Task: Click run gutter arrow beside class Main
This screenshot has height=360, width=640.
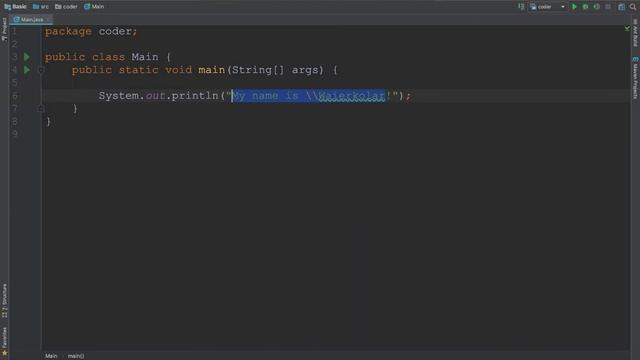Action: coord(27,57)
